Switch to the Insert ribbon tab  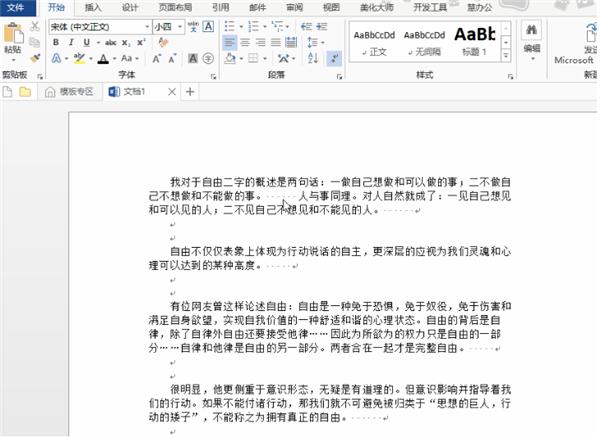(93, 7)
